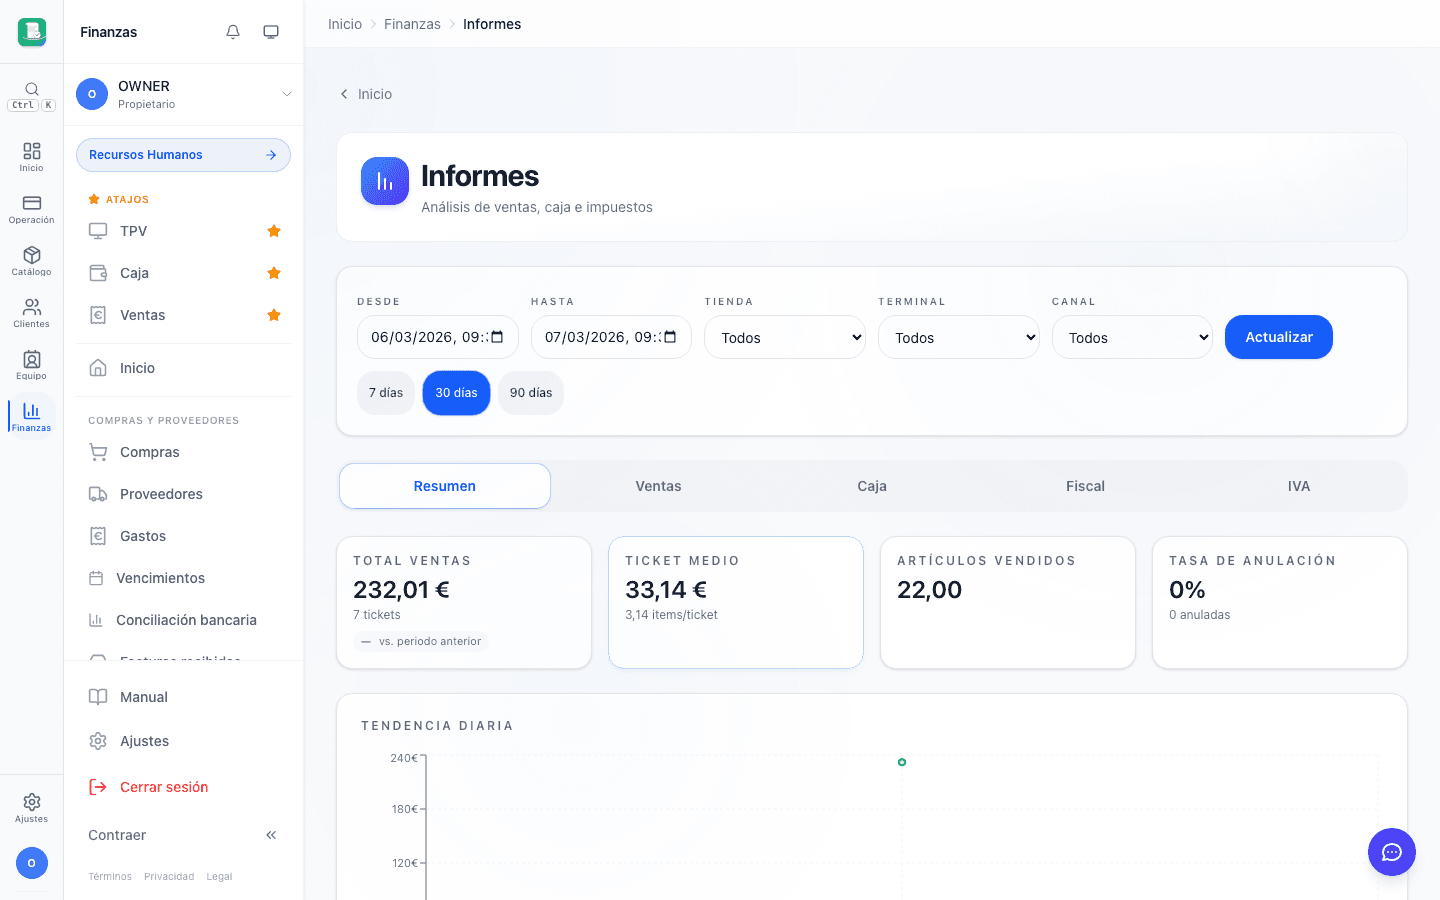Open the Ticket Medio card
Image resolution: width=1440 pixels, height=900 pixels.
[x=736, y=603]
